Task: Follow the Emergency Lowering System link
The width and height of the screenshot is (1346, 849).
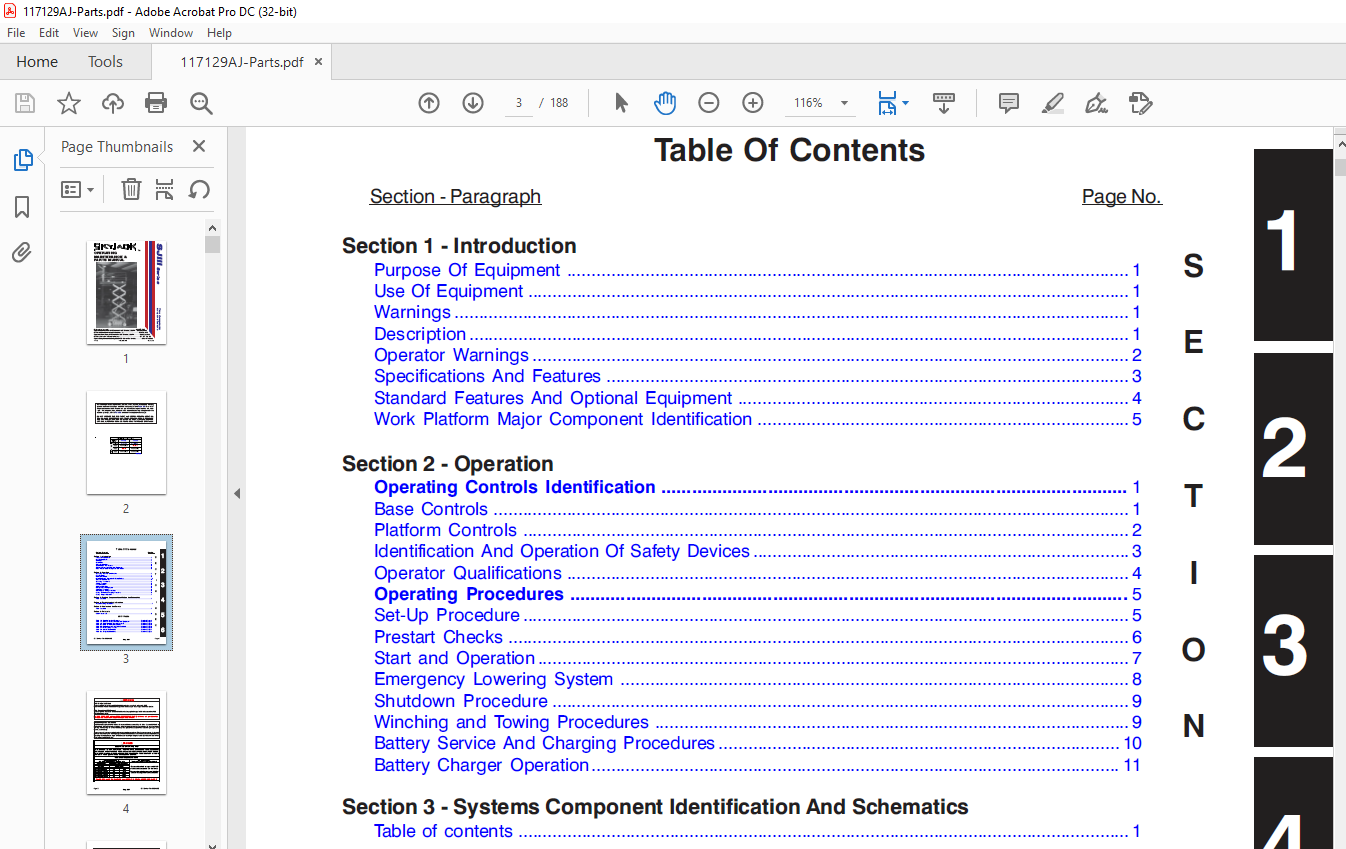Action: (x=493, y=680)
